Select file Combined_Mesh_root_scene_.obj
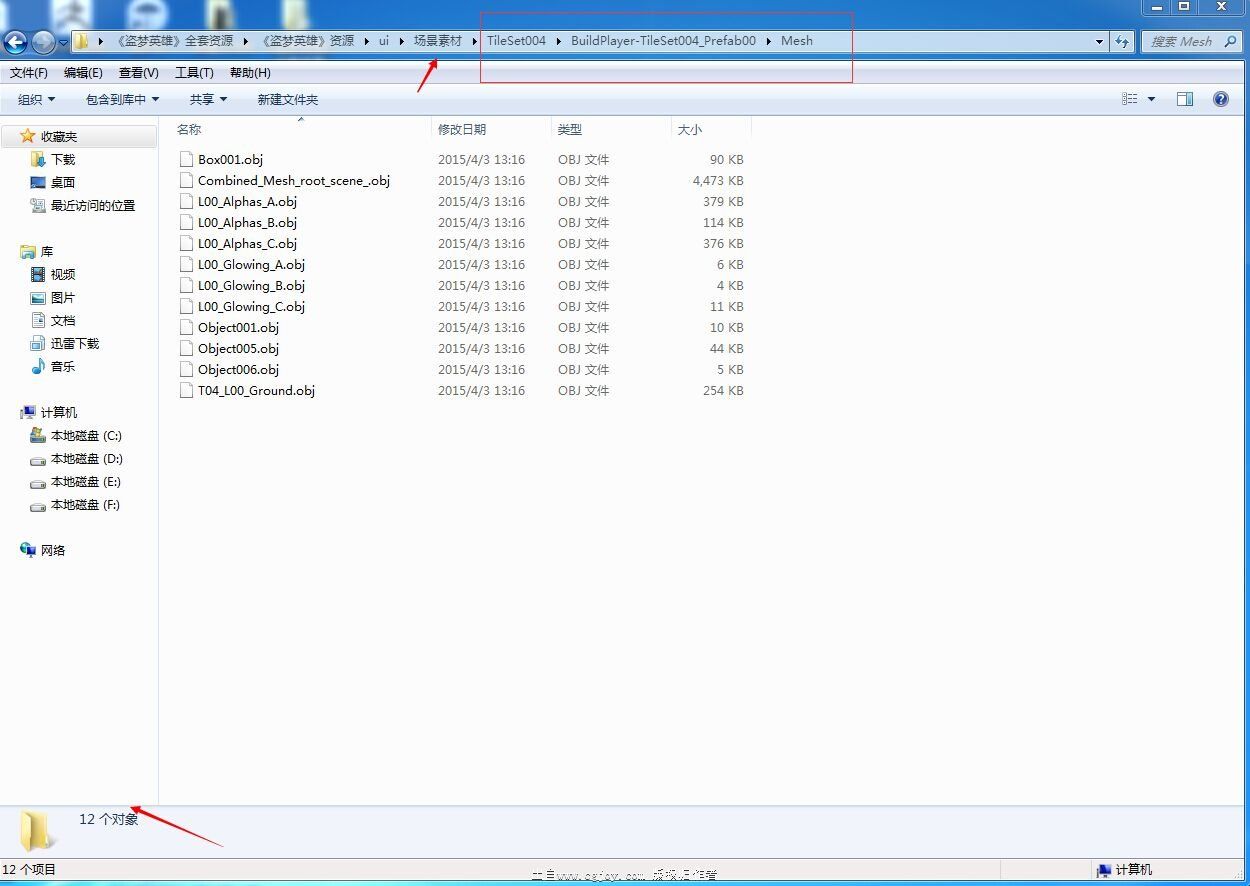1250x886 pixels. (293, 181)
